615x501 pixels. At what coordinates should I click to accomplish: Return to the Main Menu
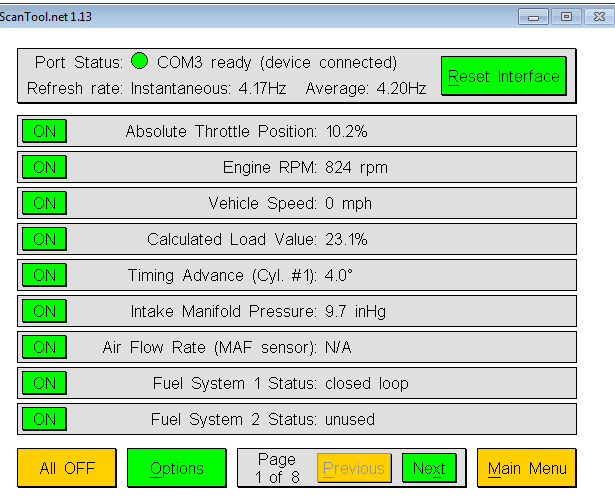526,468
